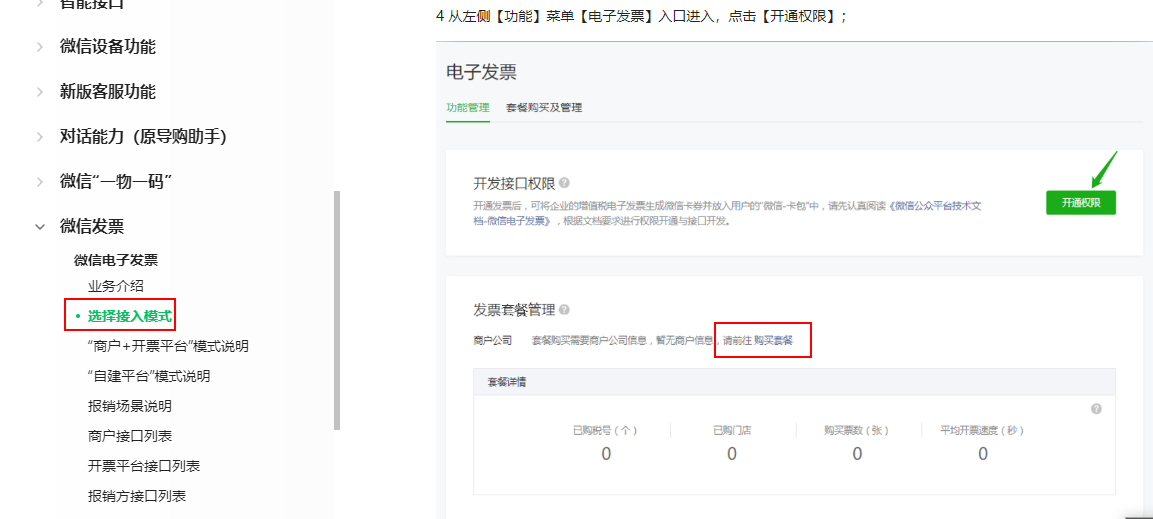
Task: Click the 购买票数（张） label
Action: (857, 431)
